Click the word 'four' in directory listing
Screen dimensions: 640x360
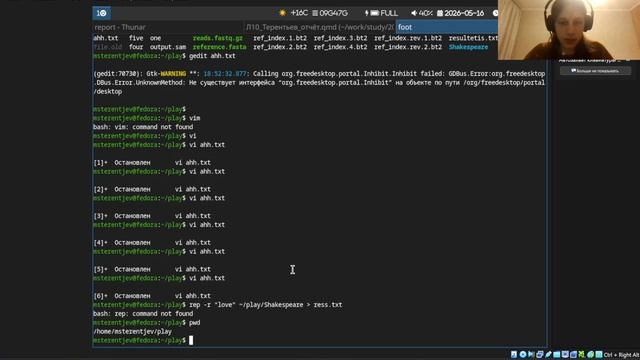point(136,47)
